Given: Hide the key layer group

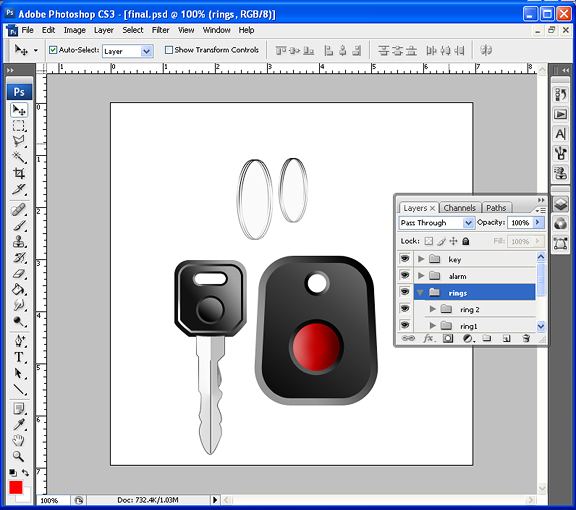Looking at the screenshot, I should click(405, 259).
